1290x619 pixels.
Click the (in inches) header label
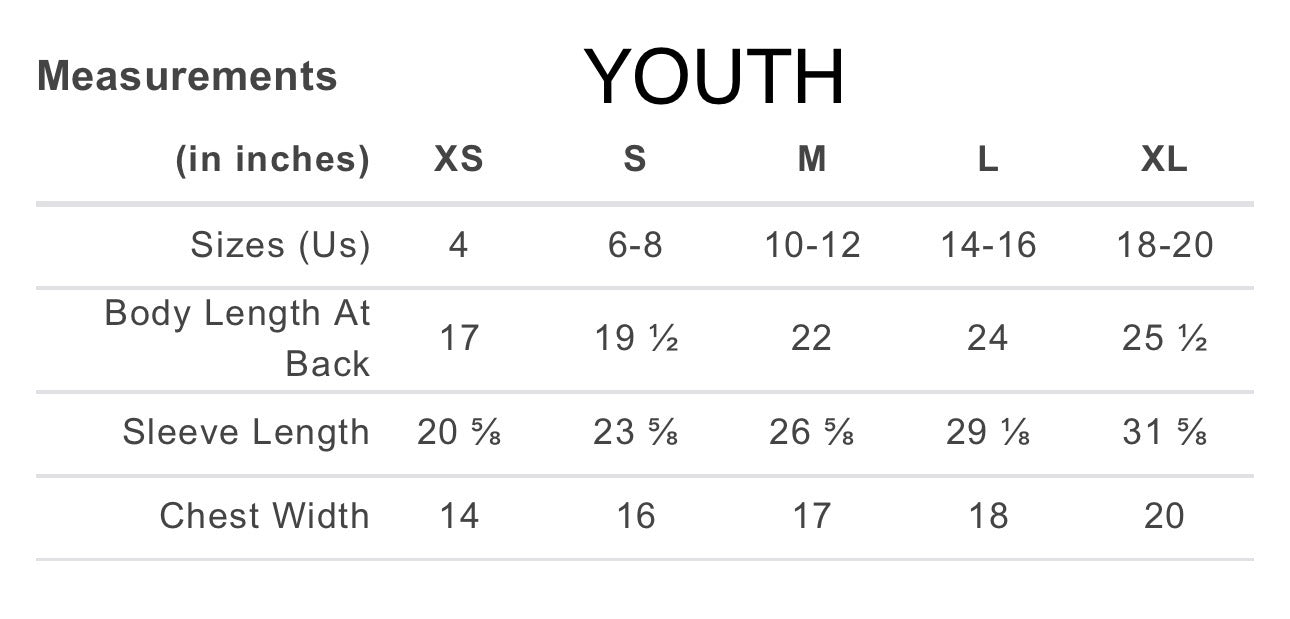click(272, 160)
